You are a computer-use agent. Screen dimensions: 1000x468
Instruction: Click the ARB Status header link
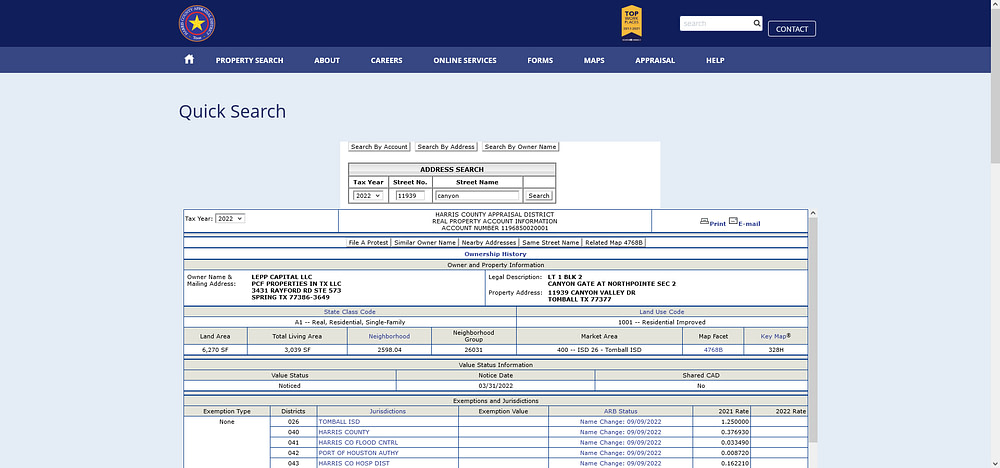pyautogui.click(x=621, y=411)
